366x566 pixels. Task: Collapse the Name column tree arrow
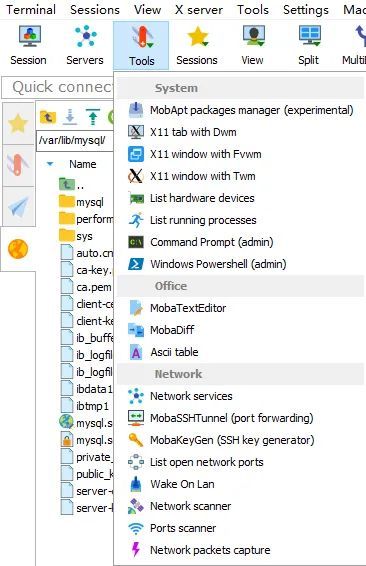[x=50, y=164]
